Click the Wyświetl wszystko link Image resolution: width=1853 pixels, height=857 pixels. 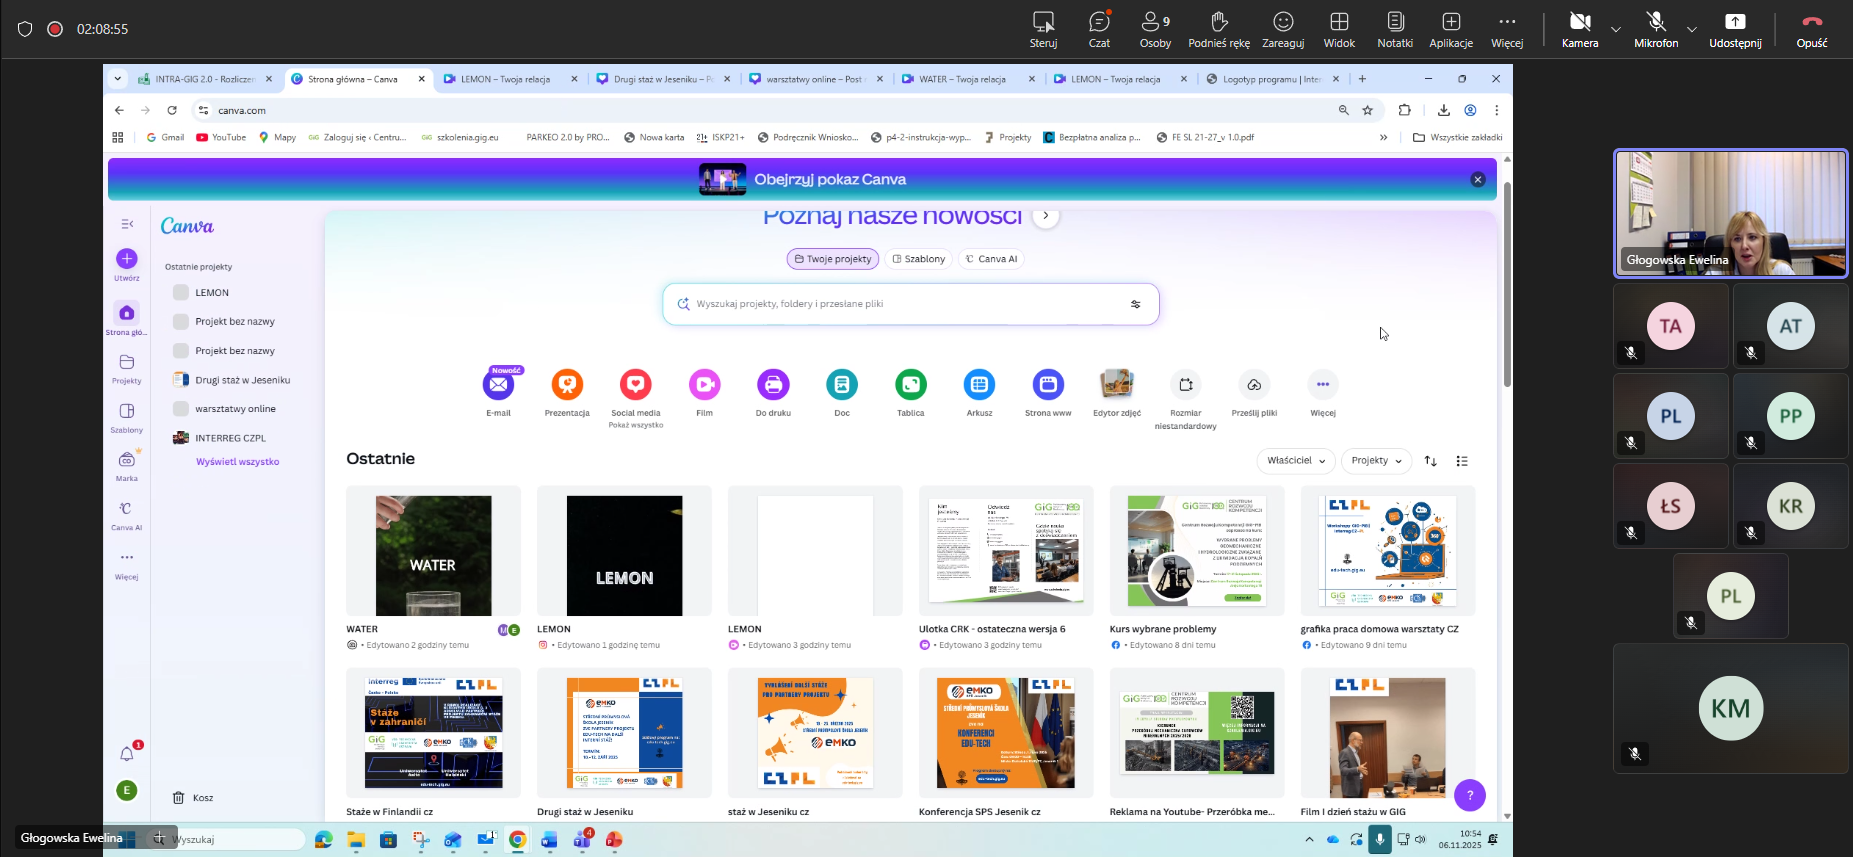[x=237, y=462]
